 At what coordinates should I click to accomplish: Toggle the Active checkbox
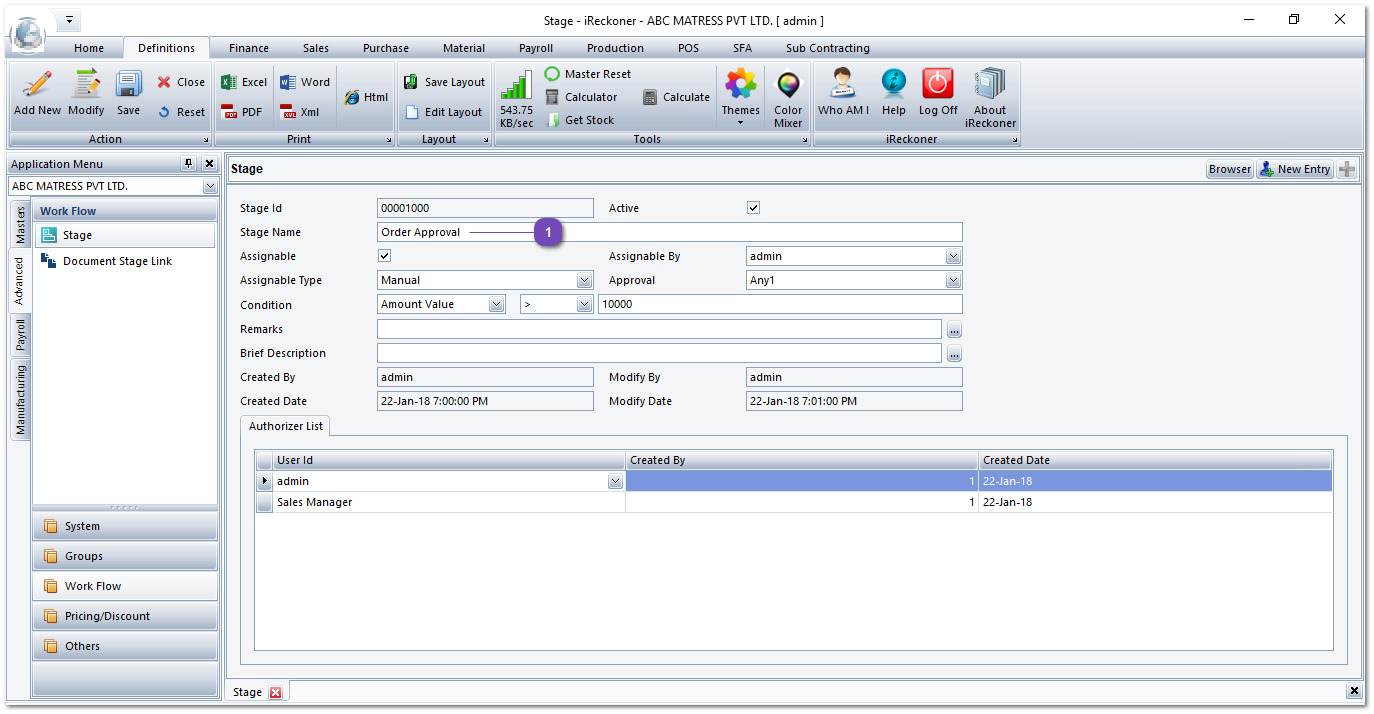[754, 208]
